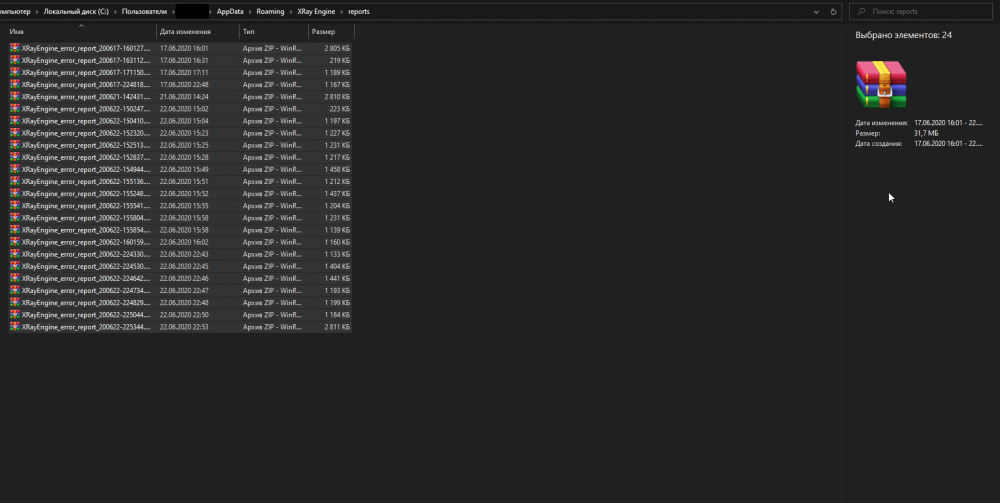Click the archive icon of report 200622-225344

(x=15, y=326)
